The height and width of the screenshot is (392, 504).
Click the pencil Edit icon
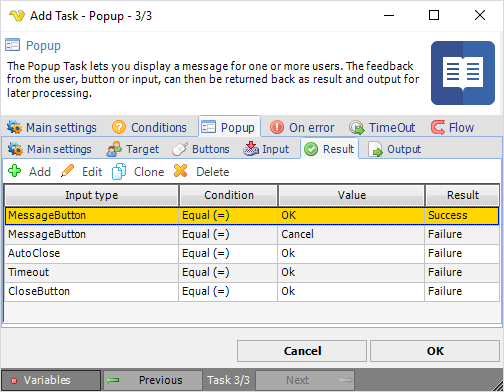point(67,171)
